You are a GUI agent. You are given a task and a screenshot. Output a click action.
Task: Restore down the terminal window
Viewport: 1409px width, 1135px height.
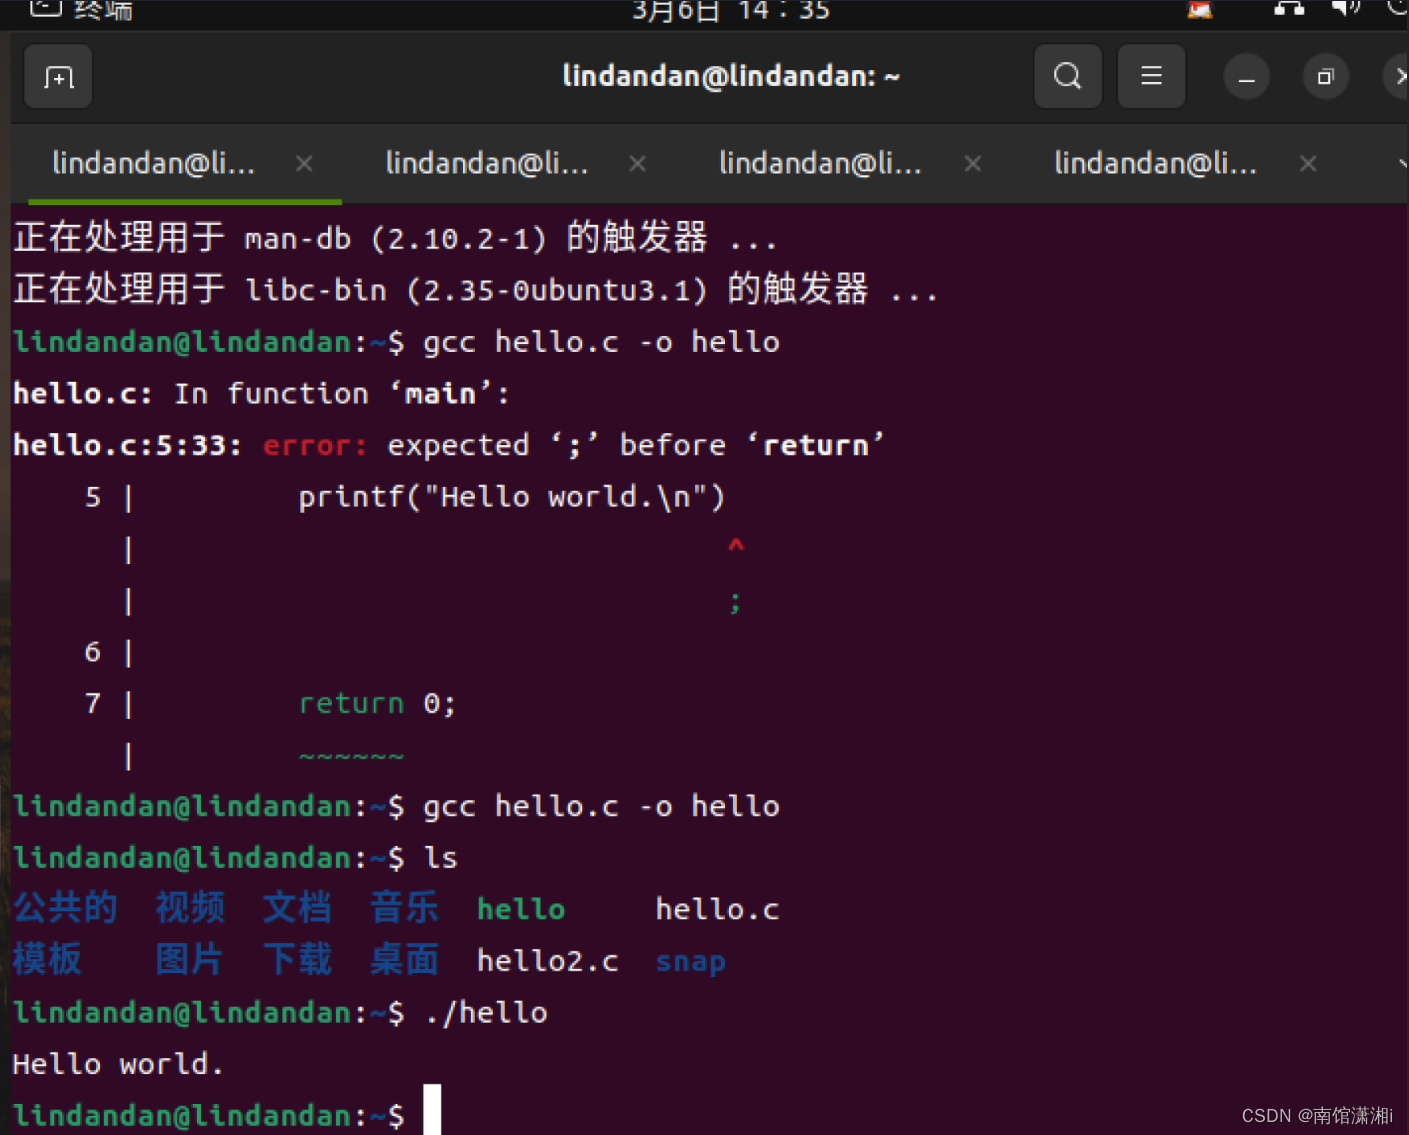(1326, 77)
